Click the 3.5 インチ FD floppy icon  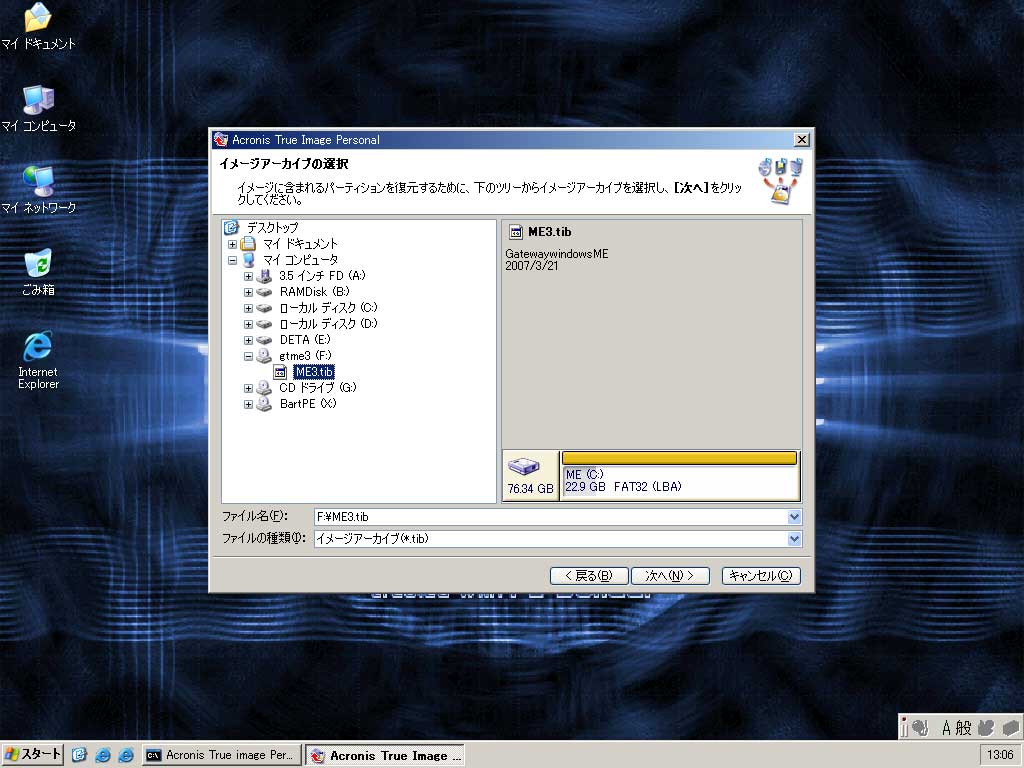pyautogui.click(x=264, y=276)
